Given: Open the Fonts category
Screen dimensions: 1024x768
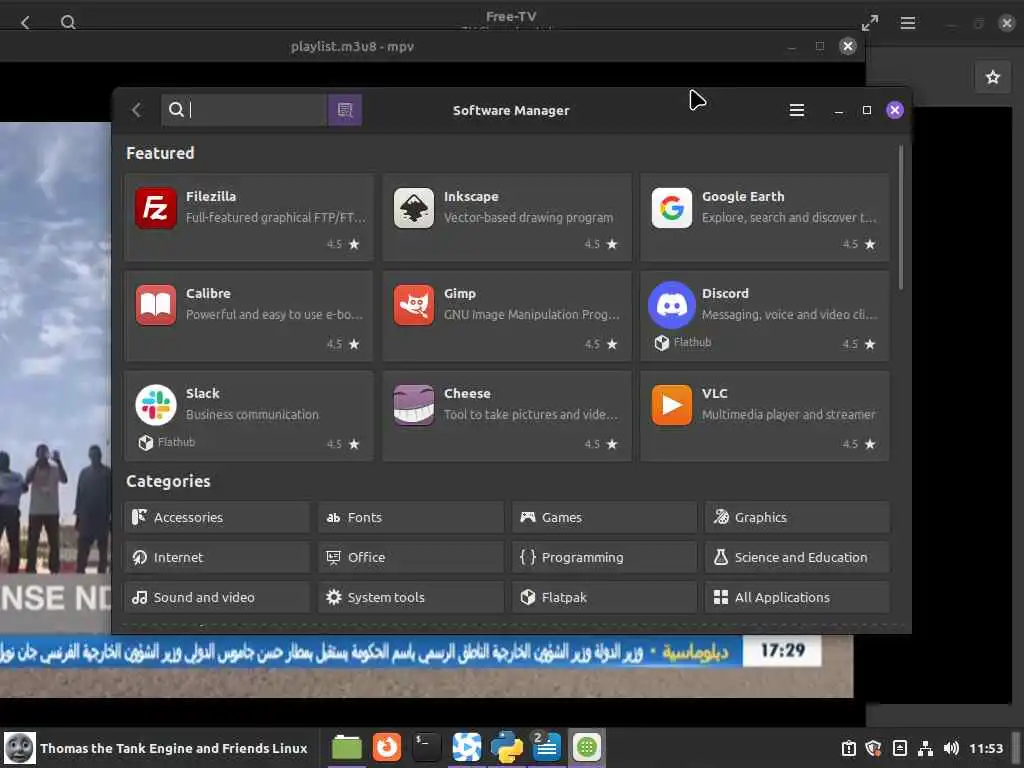Looking at the screenshot, I should coord(411,517).
